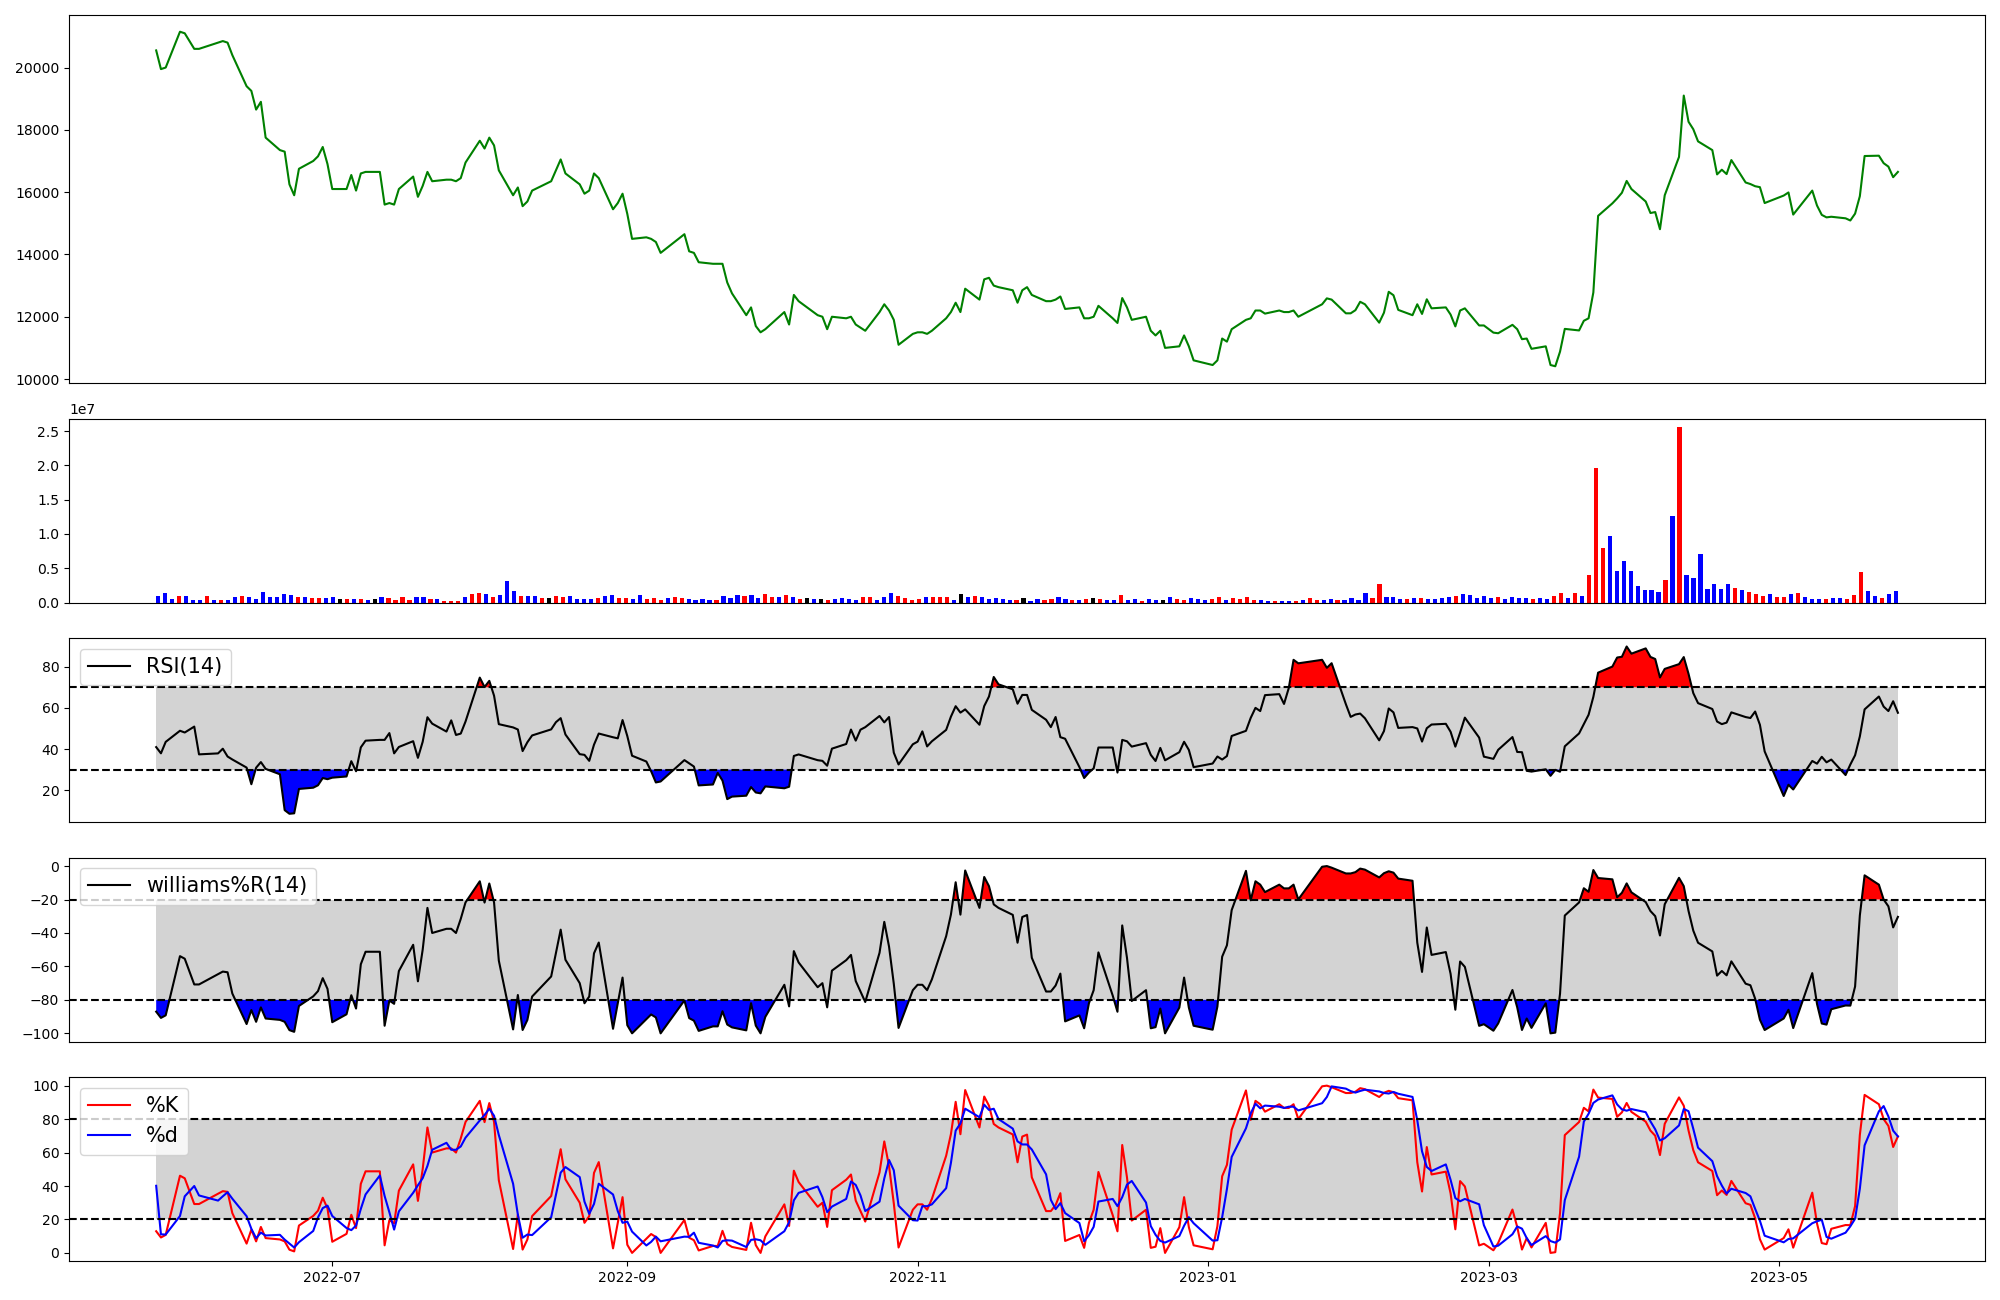Click the tallest red volume bar
Image resolution: width=2000 pixels, height=1300 pixels.
(x=1679, y=515)
